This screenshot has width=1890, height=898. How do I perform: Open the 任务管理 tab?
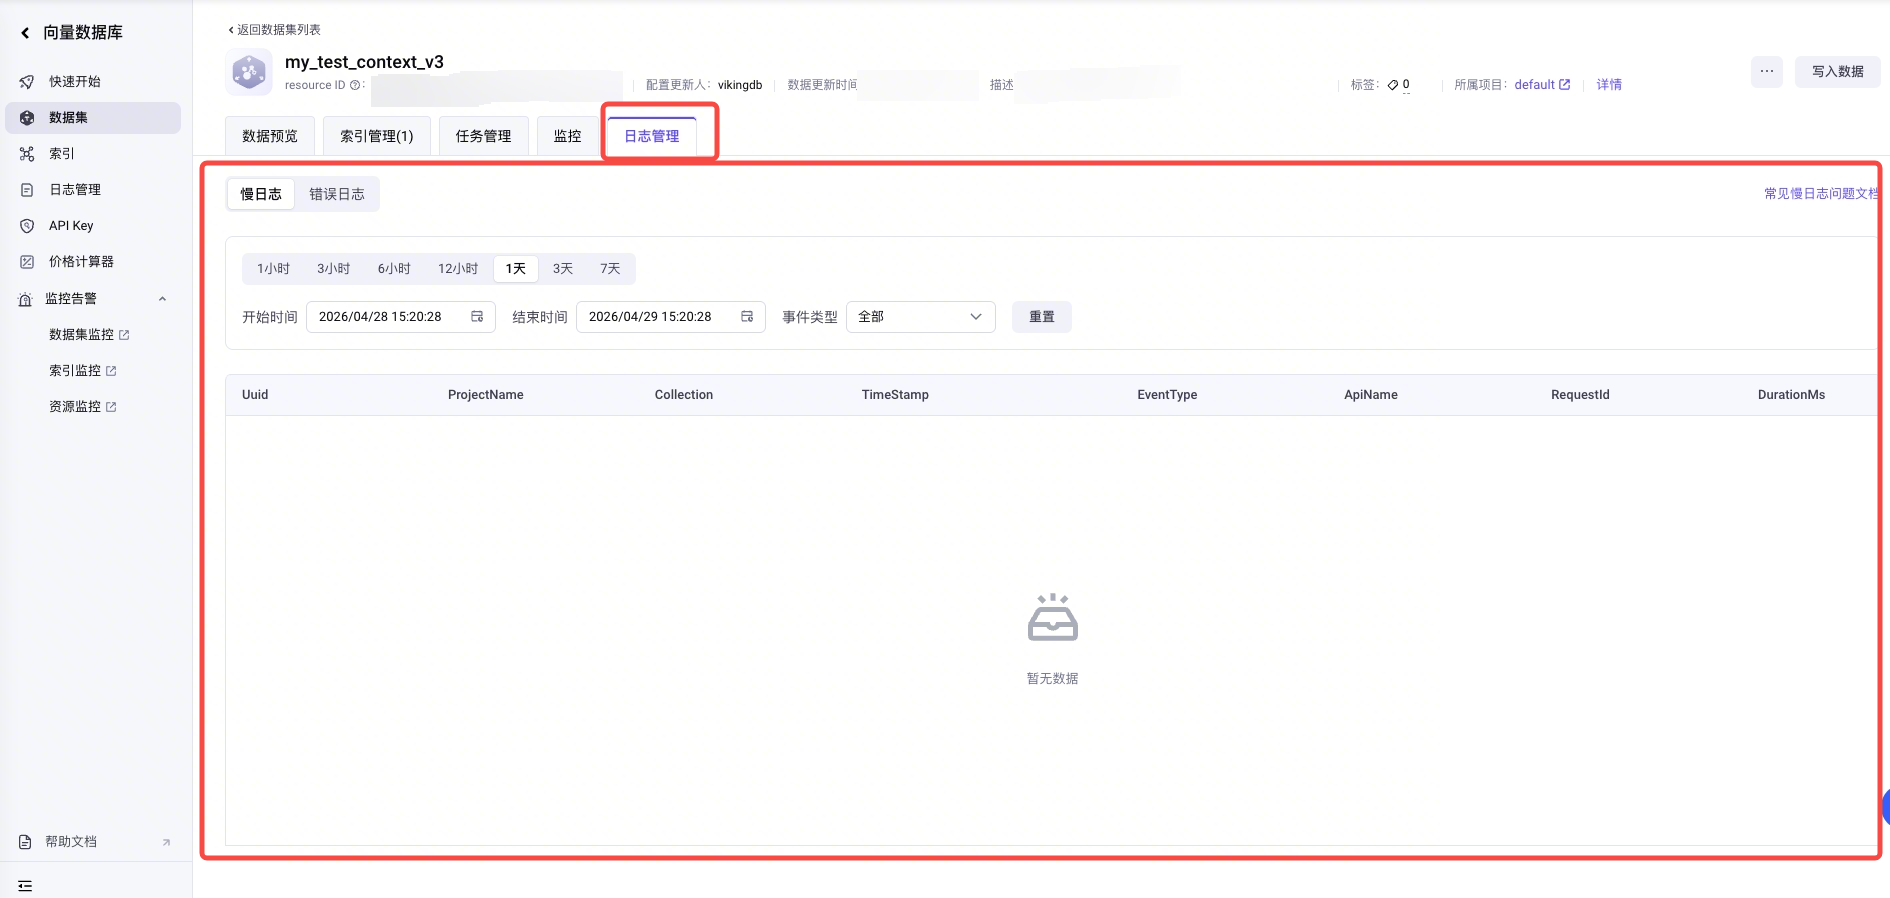tap(484, 136)
